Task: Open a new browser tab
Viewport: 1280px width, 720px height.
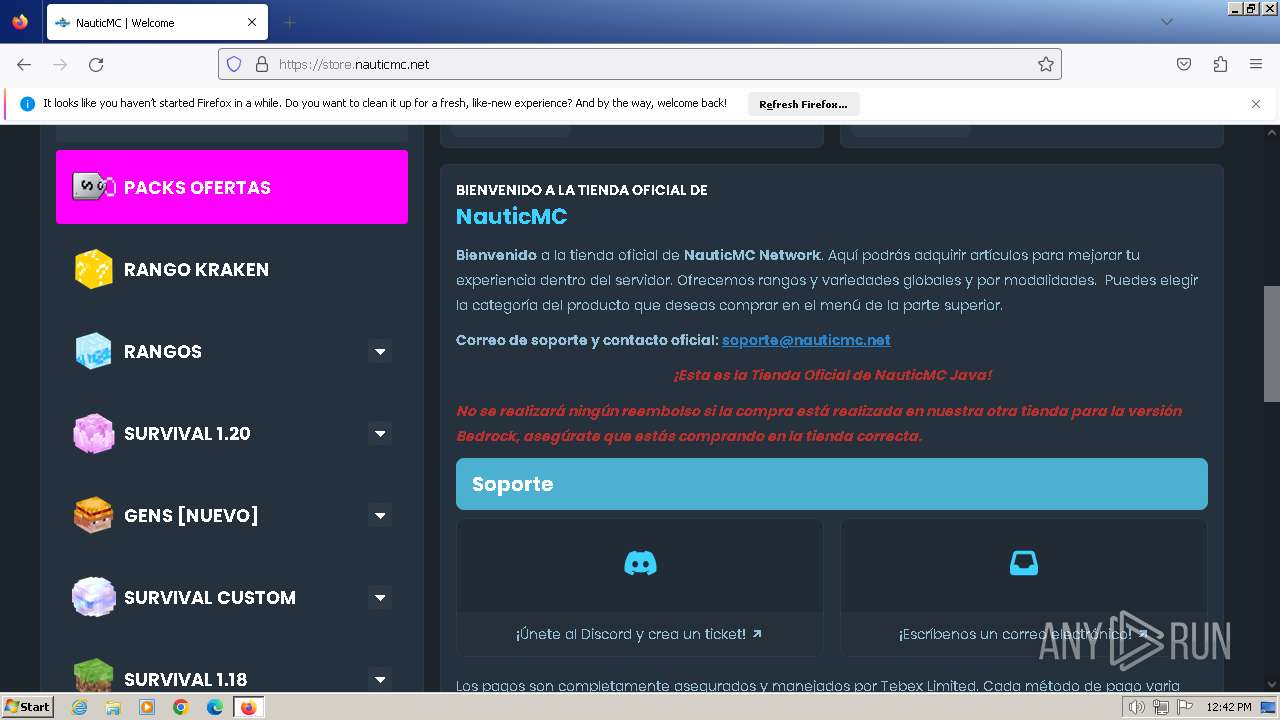Action: point(289,22)
